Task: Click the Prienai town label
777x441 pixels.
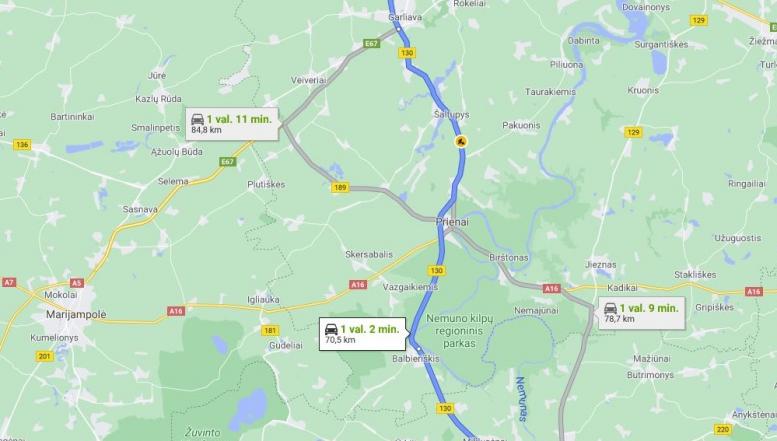Action: point(452,222)
